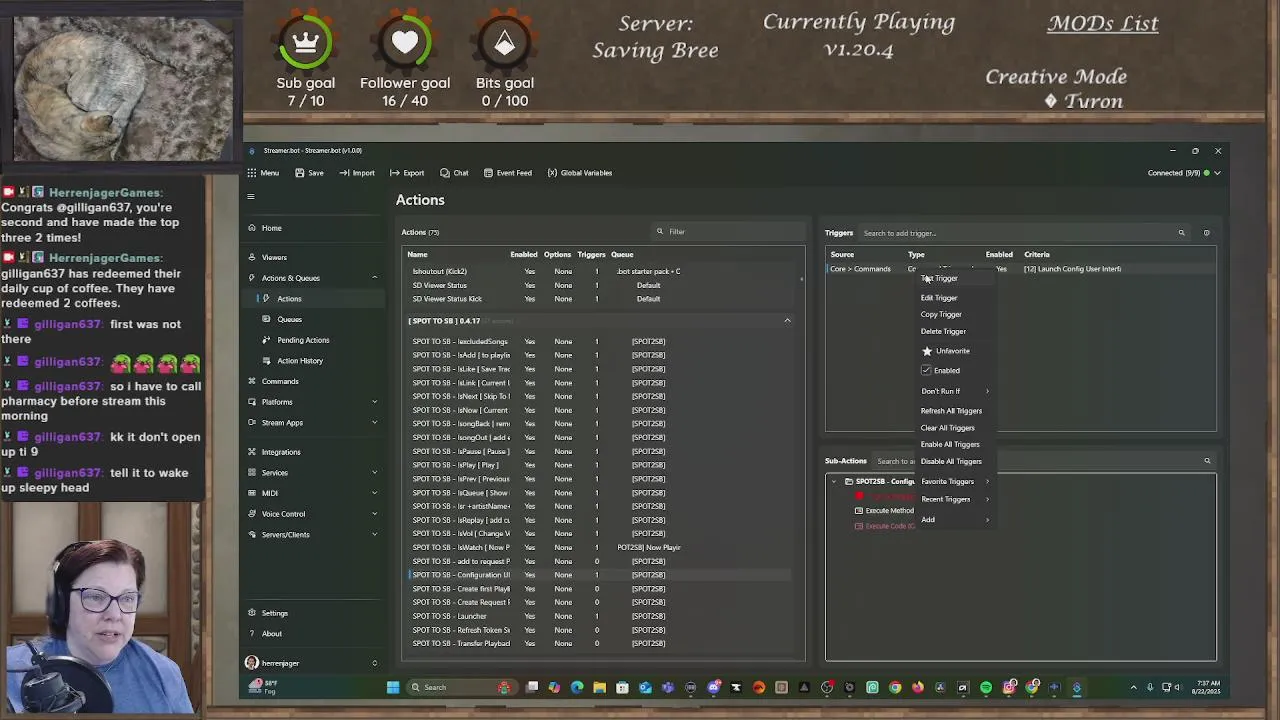Open the Recent Triggers submenu

[955, 499]
